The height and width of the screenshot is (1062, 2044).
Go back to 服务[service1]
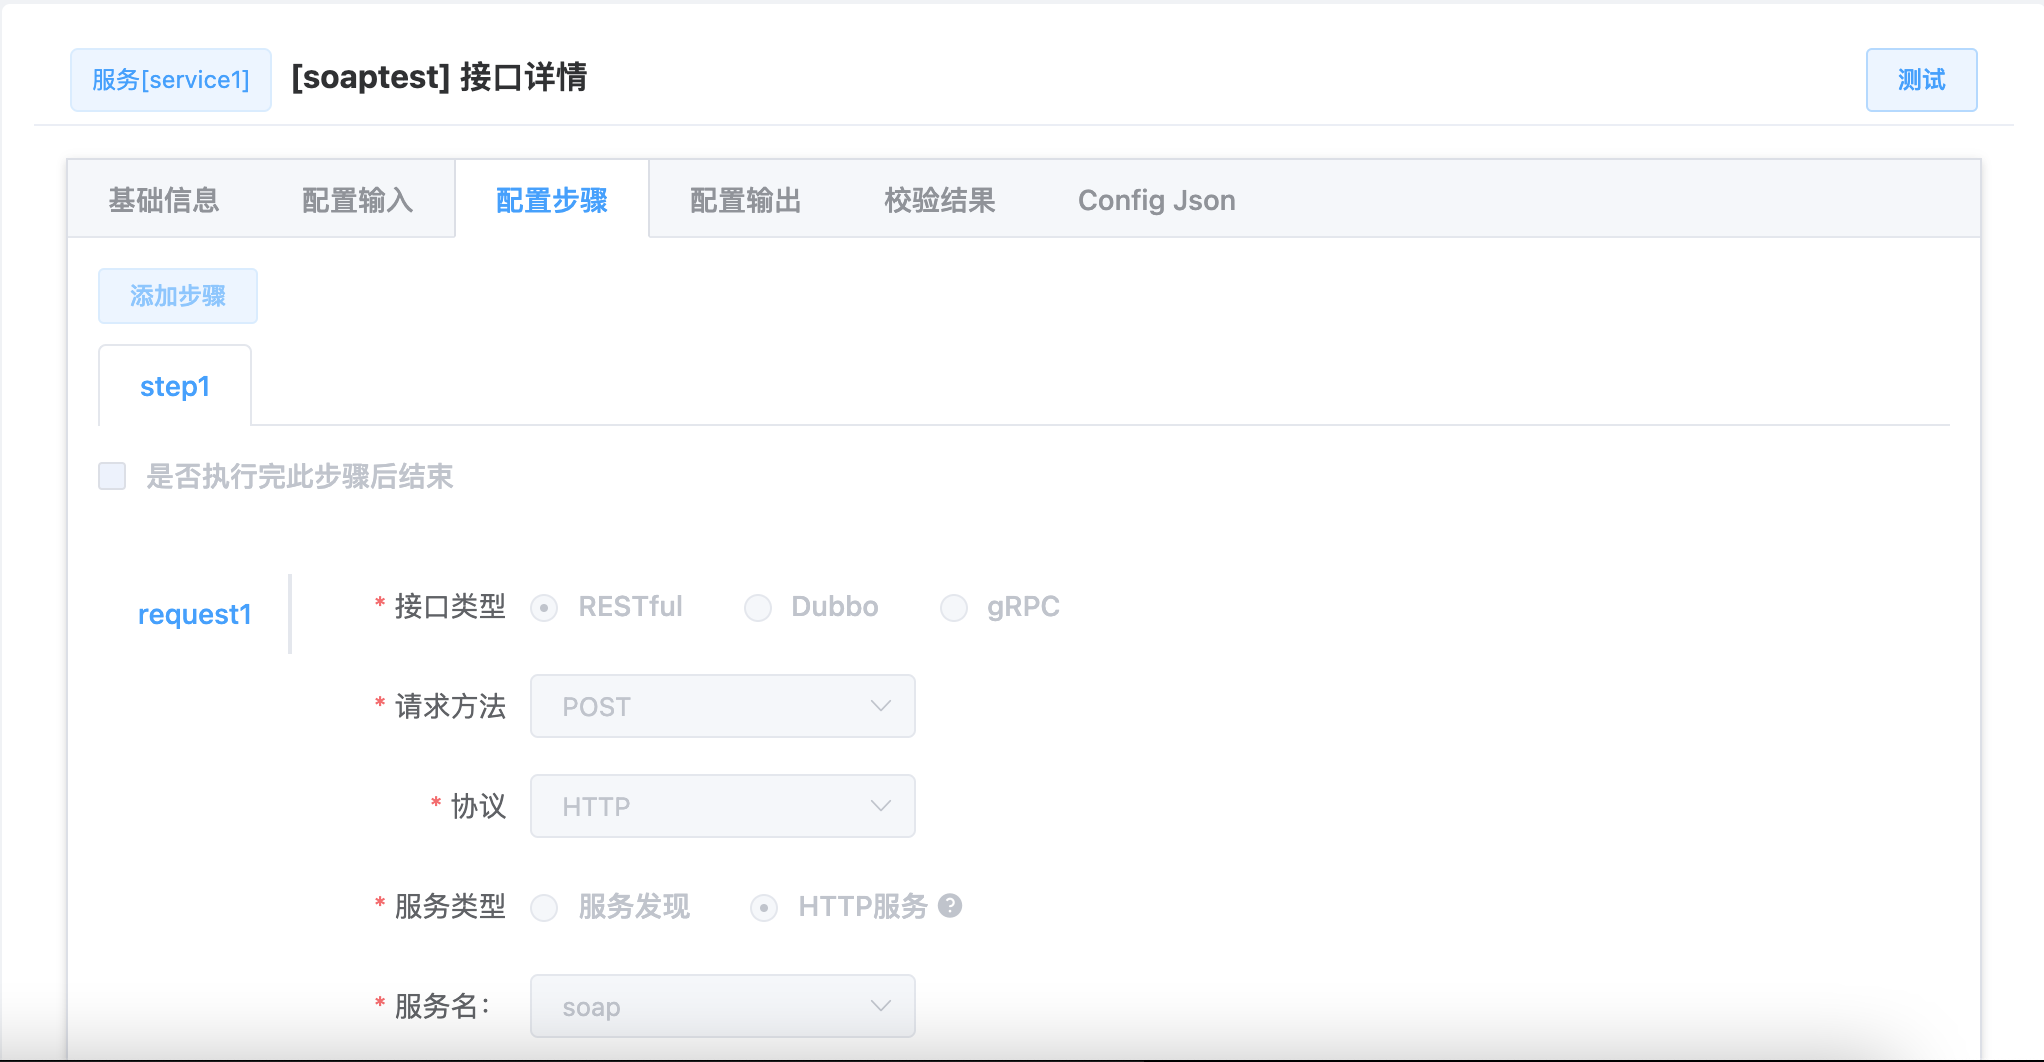click(171, 80)
